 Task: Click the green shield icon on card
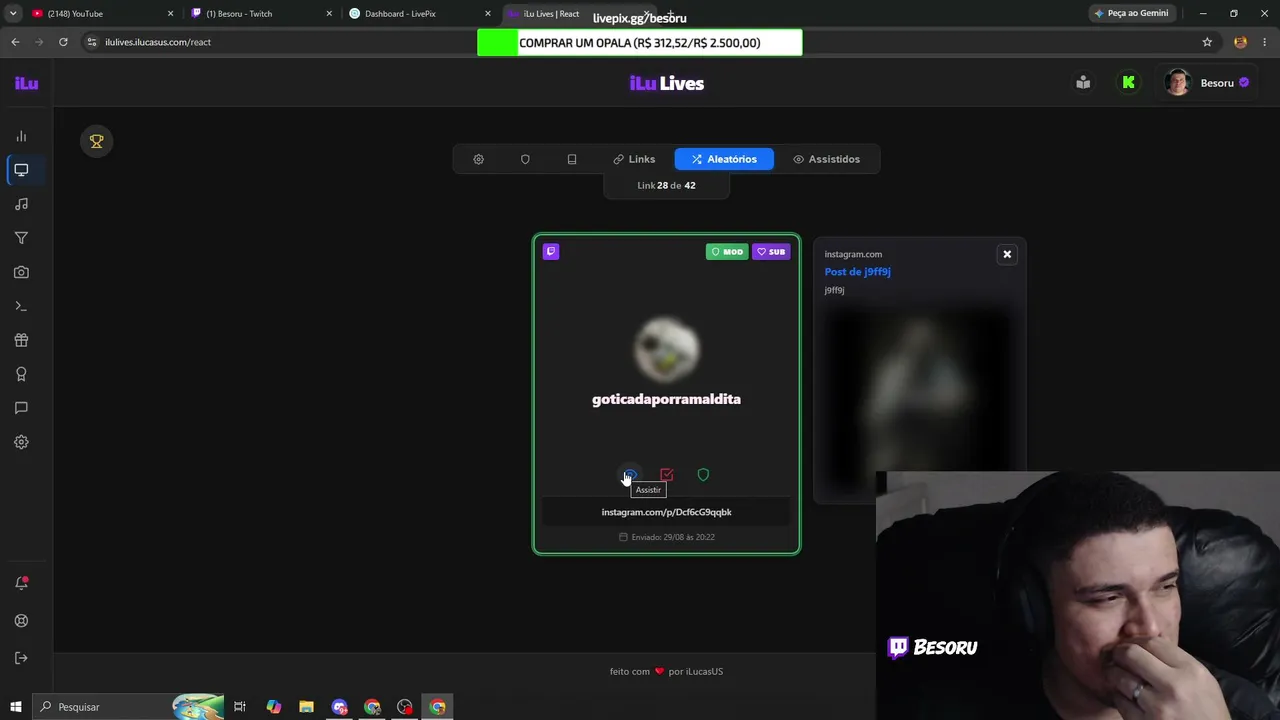pos(703,475)
